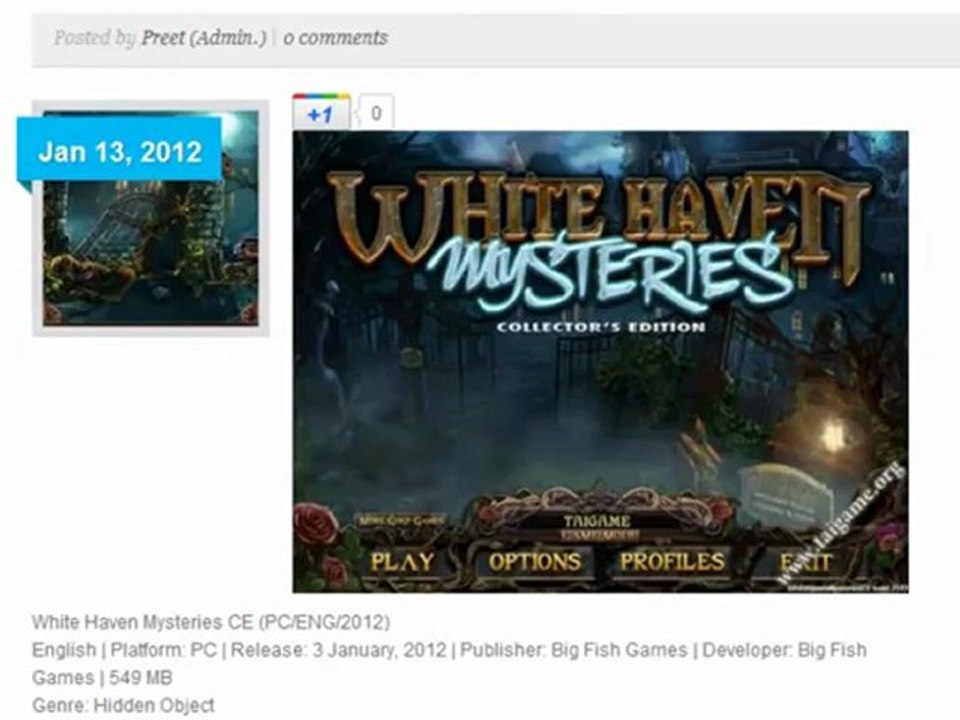Screen dimensions: 960x720
Task: Click the text 'Publisher: Big Fish Games'
Action: [574, 650]
